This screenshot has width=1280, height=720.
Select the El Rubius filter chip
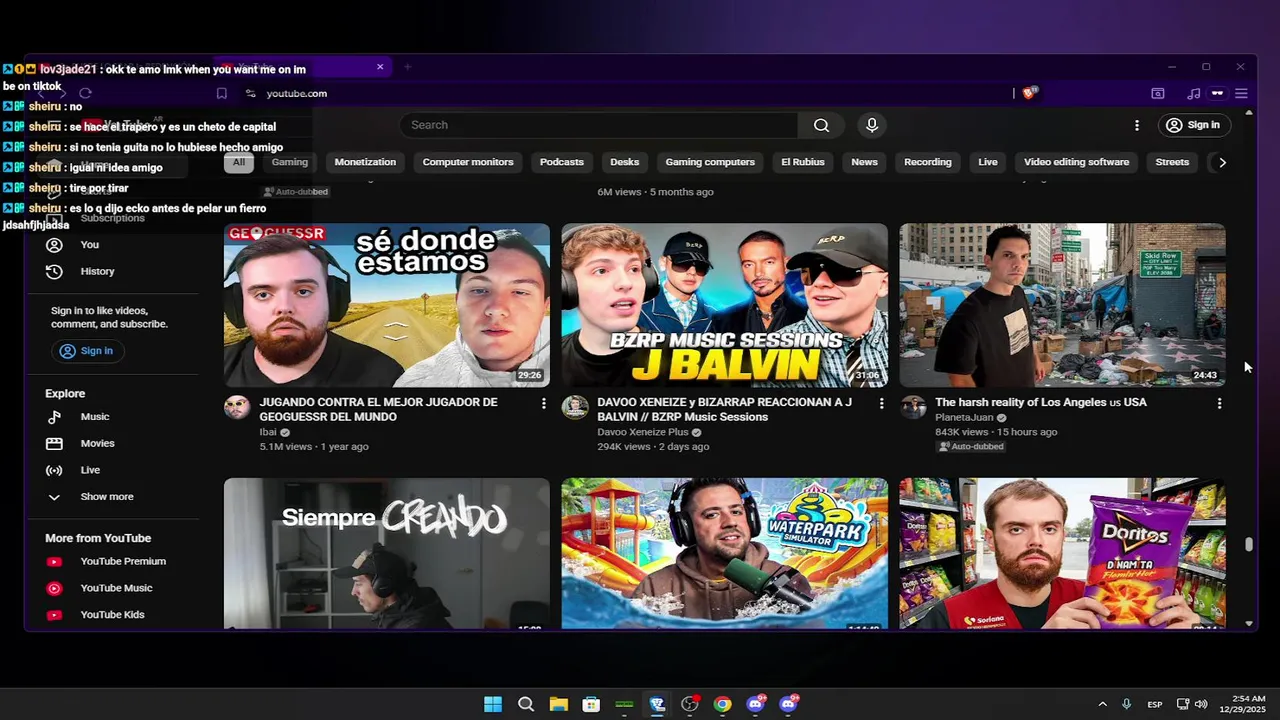803,162
